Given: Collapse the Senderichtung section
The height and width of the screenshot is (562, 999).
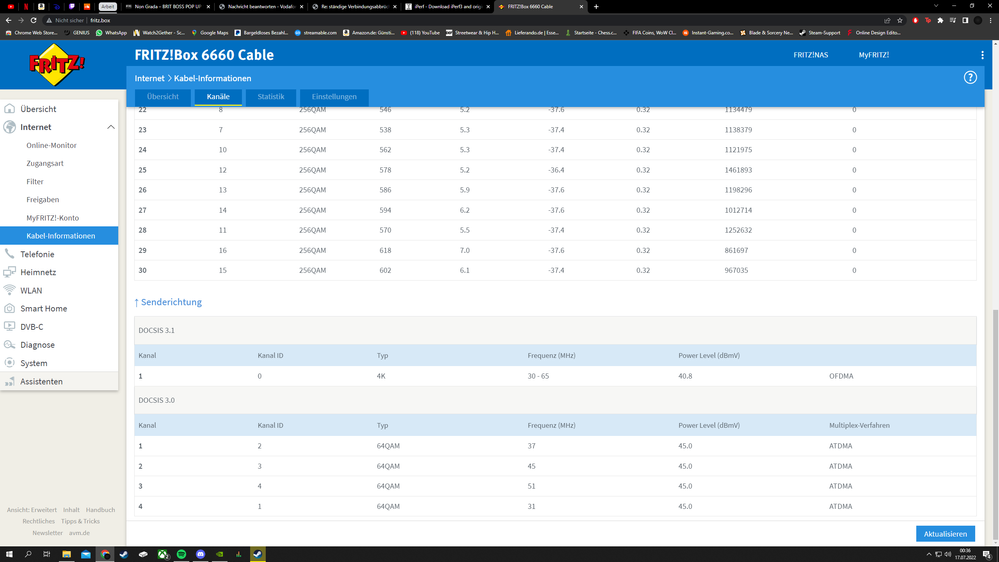Looking at the screenshot, I should [168, 302].
